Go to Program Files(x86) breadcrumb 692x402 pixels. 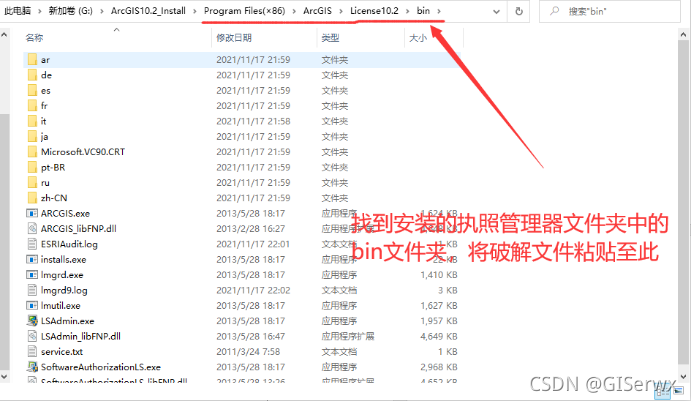244,11
